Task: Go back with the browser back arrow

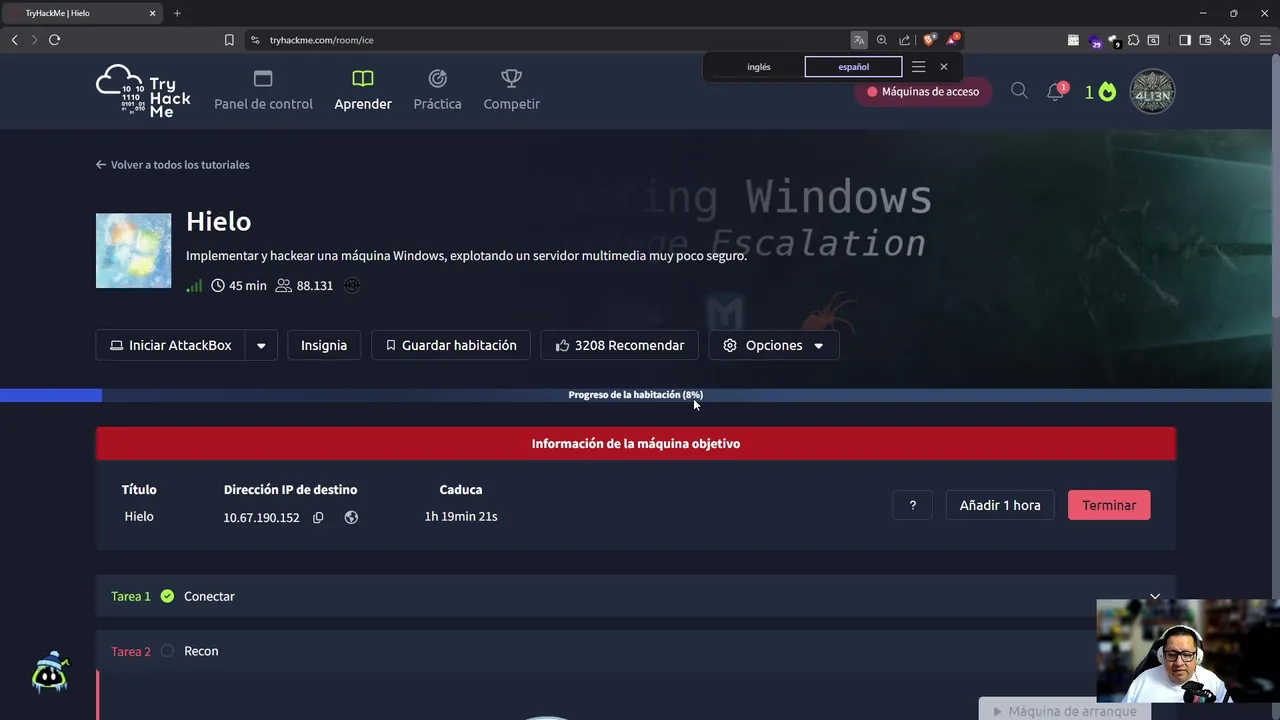Action: point(14,40)
